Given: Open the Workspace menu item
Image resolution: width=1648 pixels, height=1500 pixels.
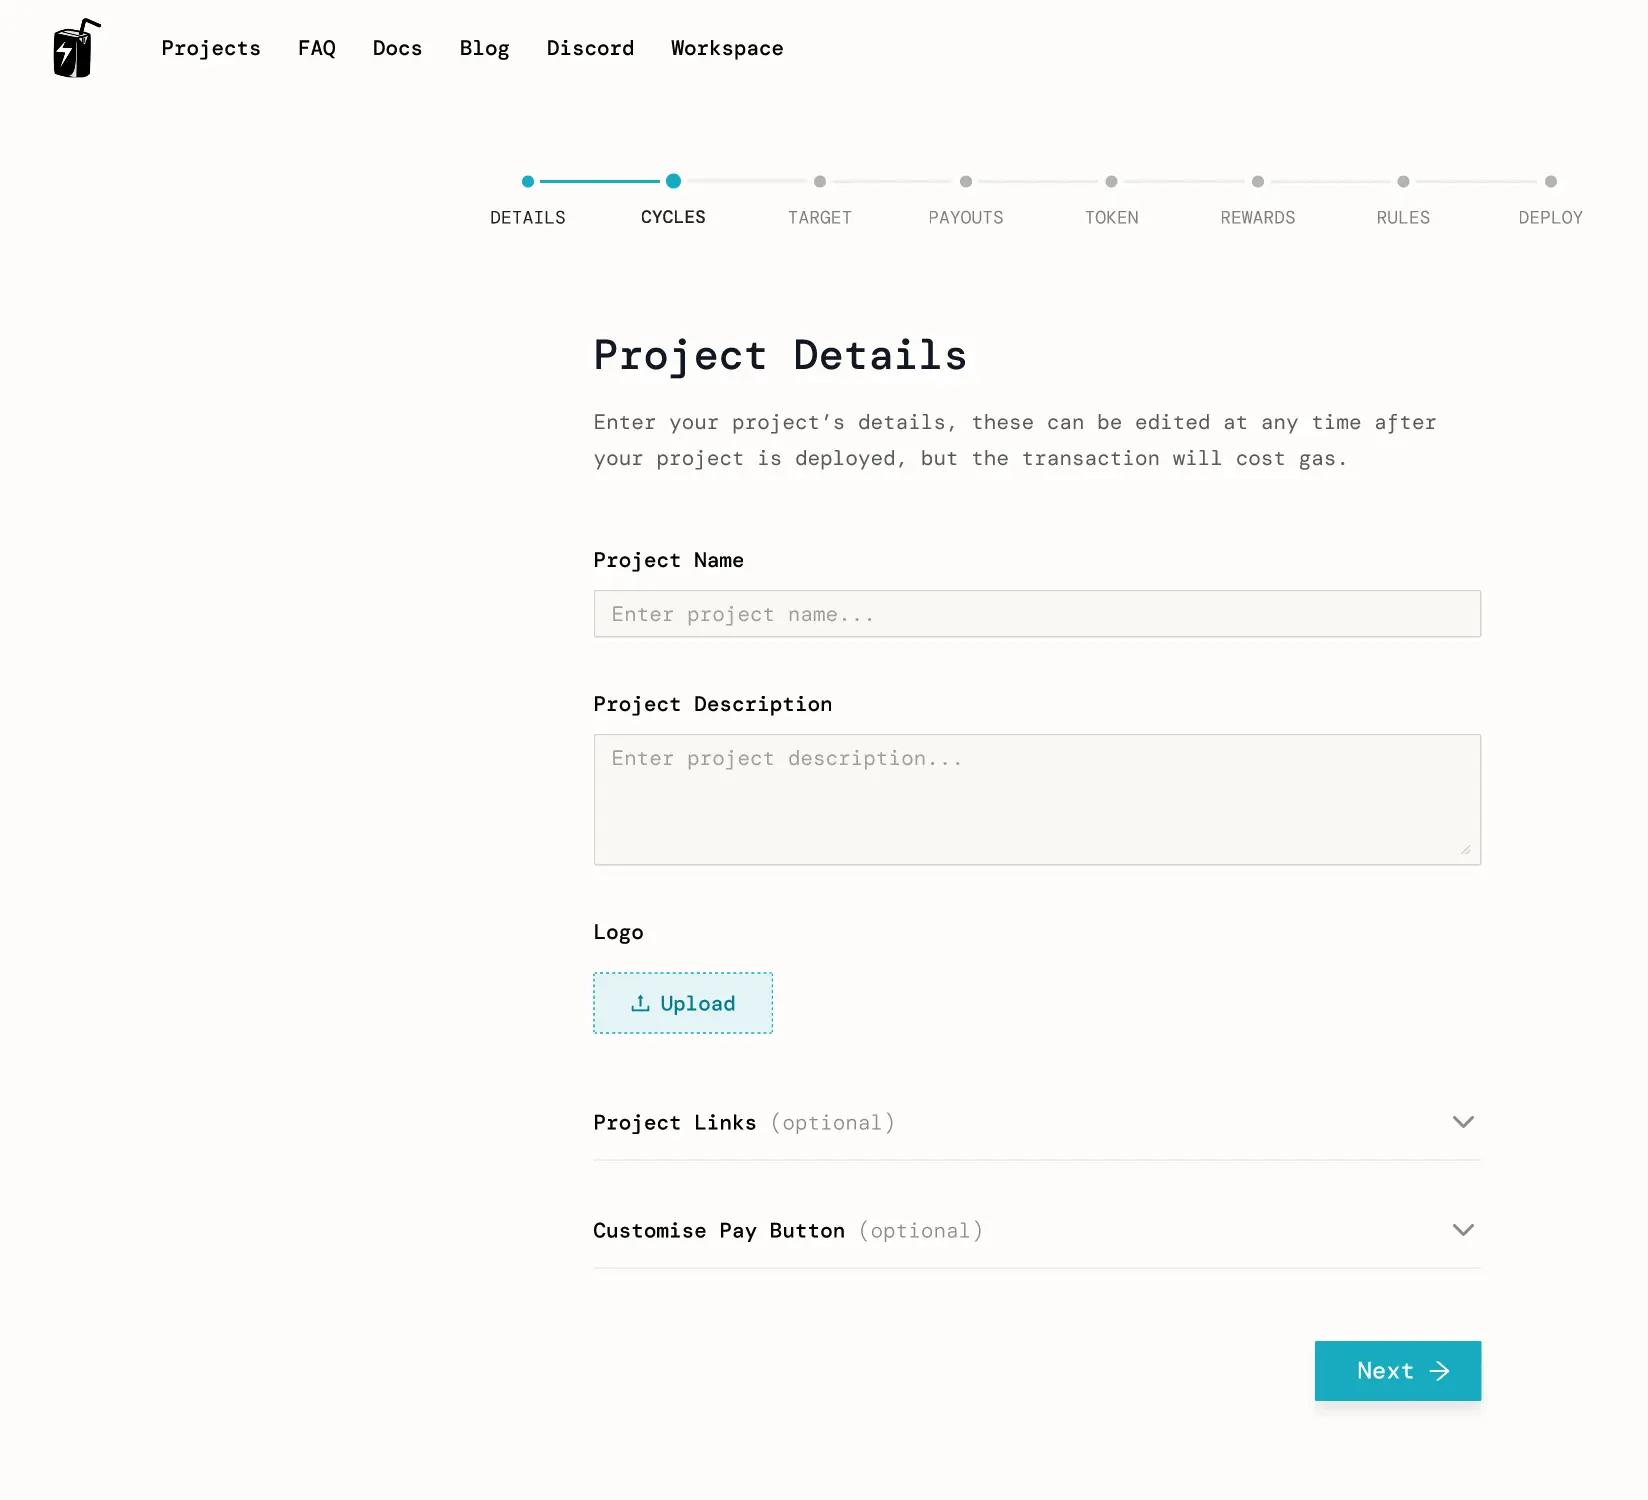Looking at the screenshot, I should coord(727,48).
